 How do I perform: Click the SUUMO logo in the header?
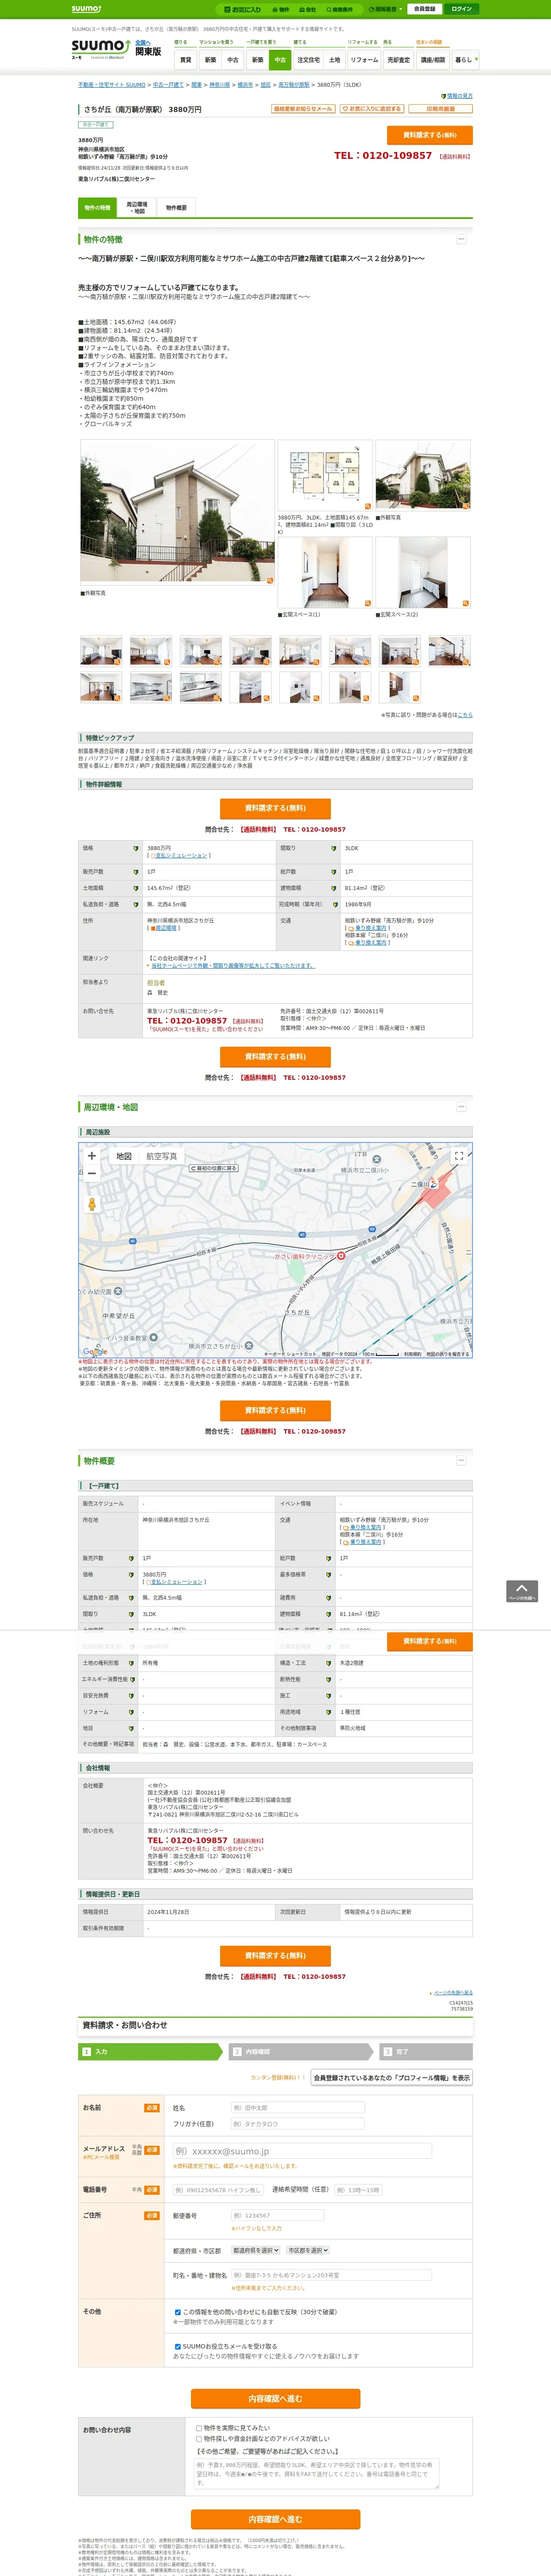pyautogui.click(x=100, y=48)
